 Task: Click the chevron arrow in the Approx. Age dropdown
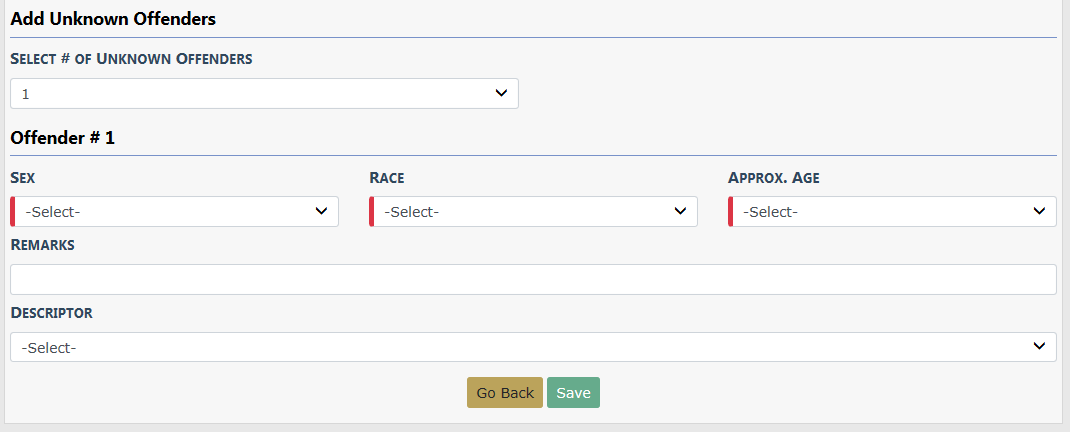pos(1039,211)
